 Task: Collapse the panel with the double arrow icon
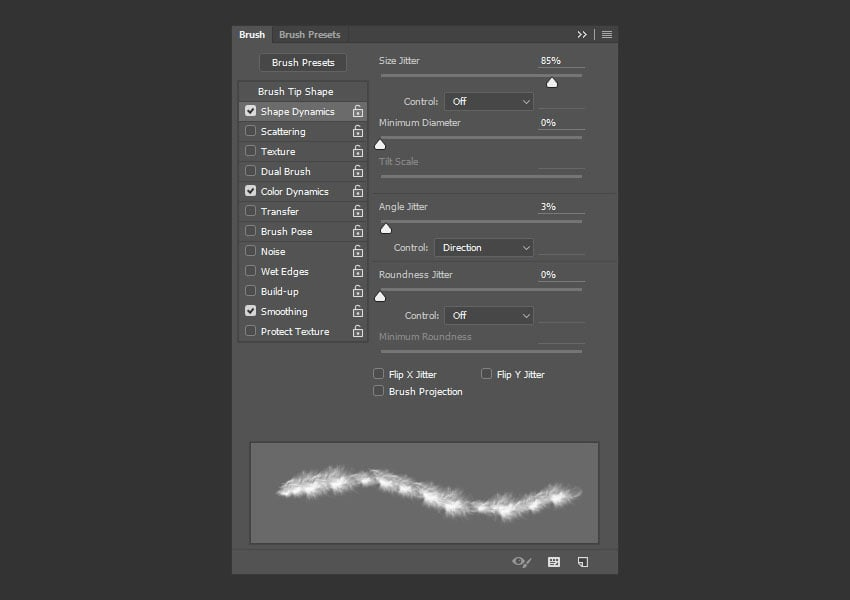pyautogui.click(x=582, y=34)
